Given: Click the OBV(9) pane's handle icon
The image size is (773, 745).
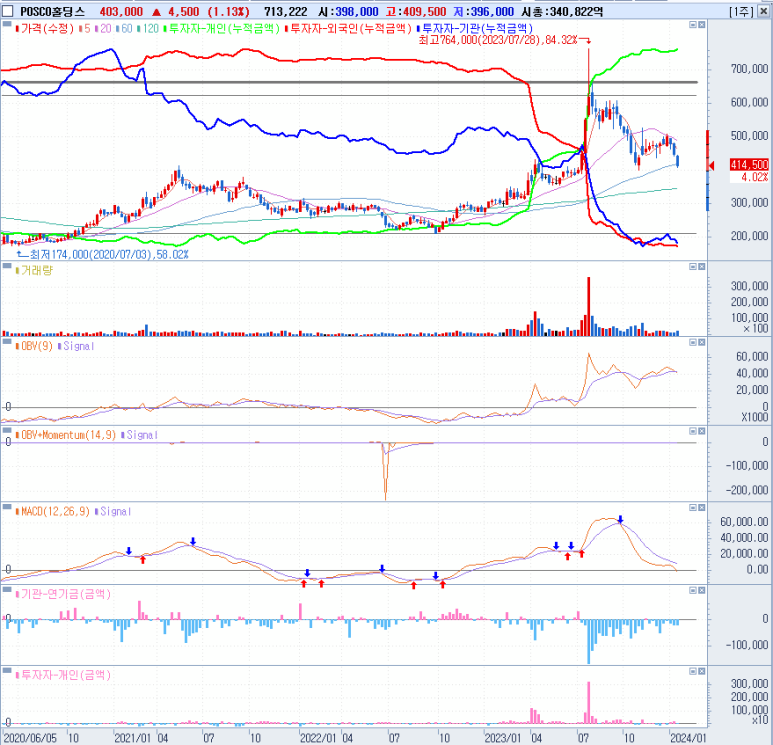Looking at the screenshot, I should pos(7,342).
